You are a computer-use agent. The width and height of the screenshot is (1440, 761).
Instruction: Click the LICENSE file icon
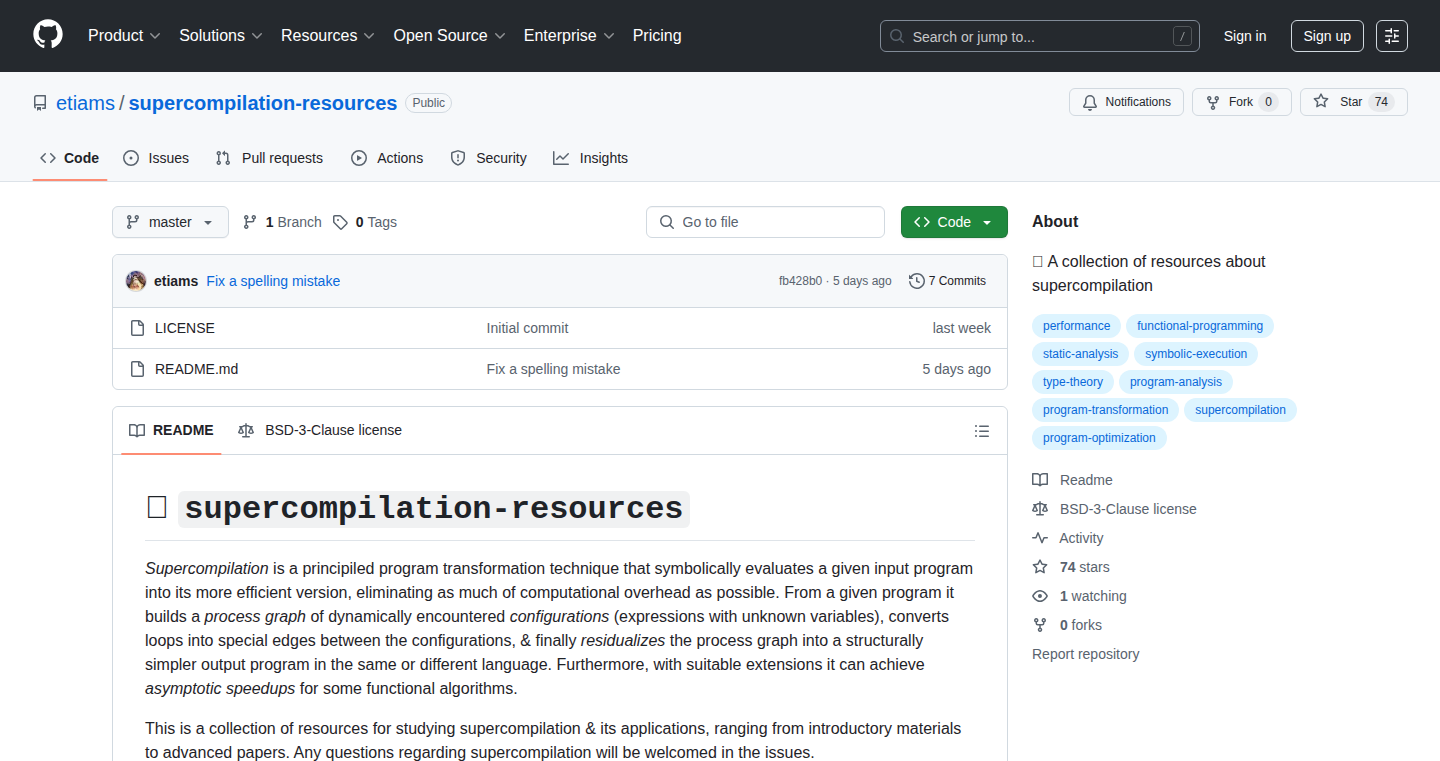pyautogui.click(x=138, y=328)
